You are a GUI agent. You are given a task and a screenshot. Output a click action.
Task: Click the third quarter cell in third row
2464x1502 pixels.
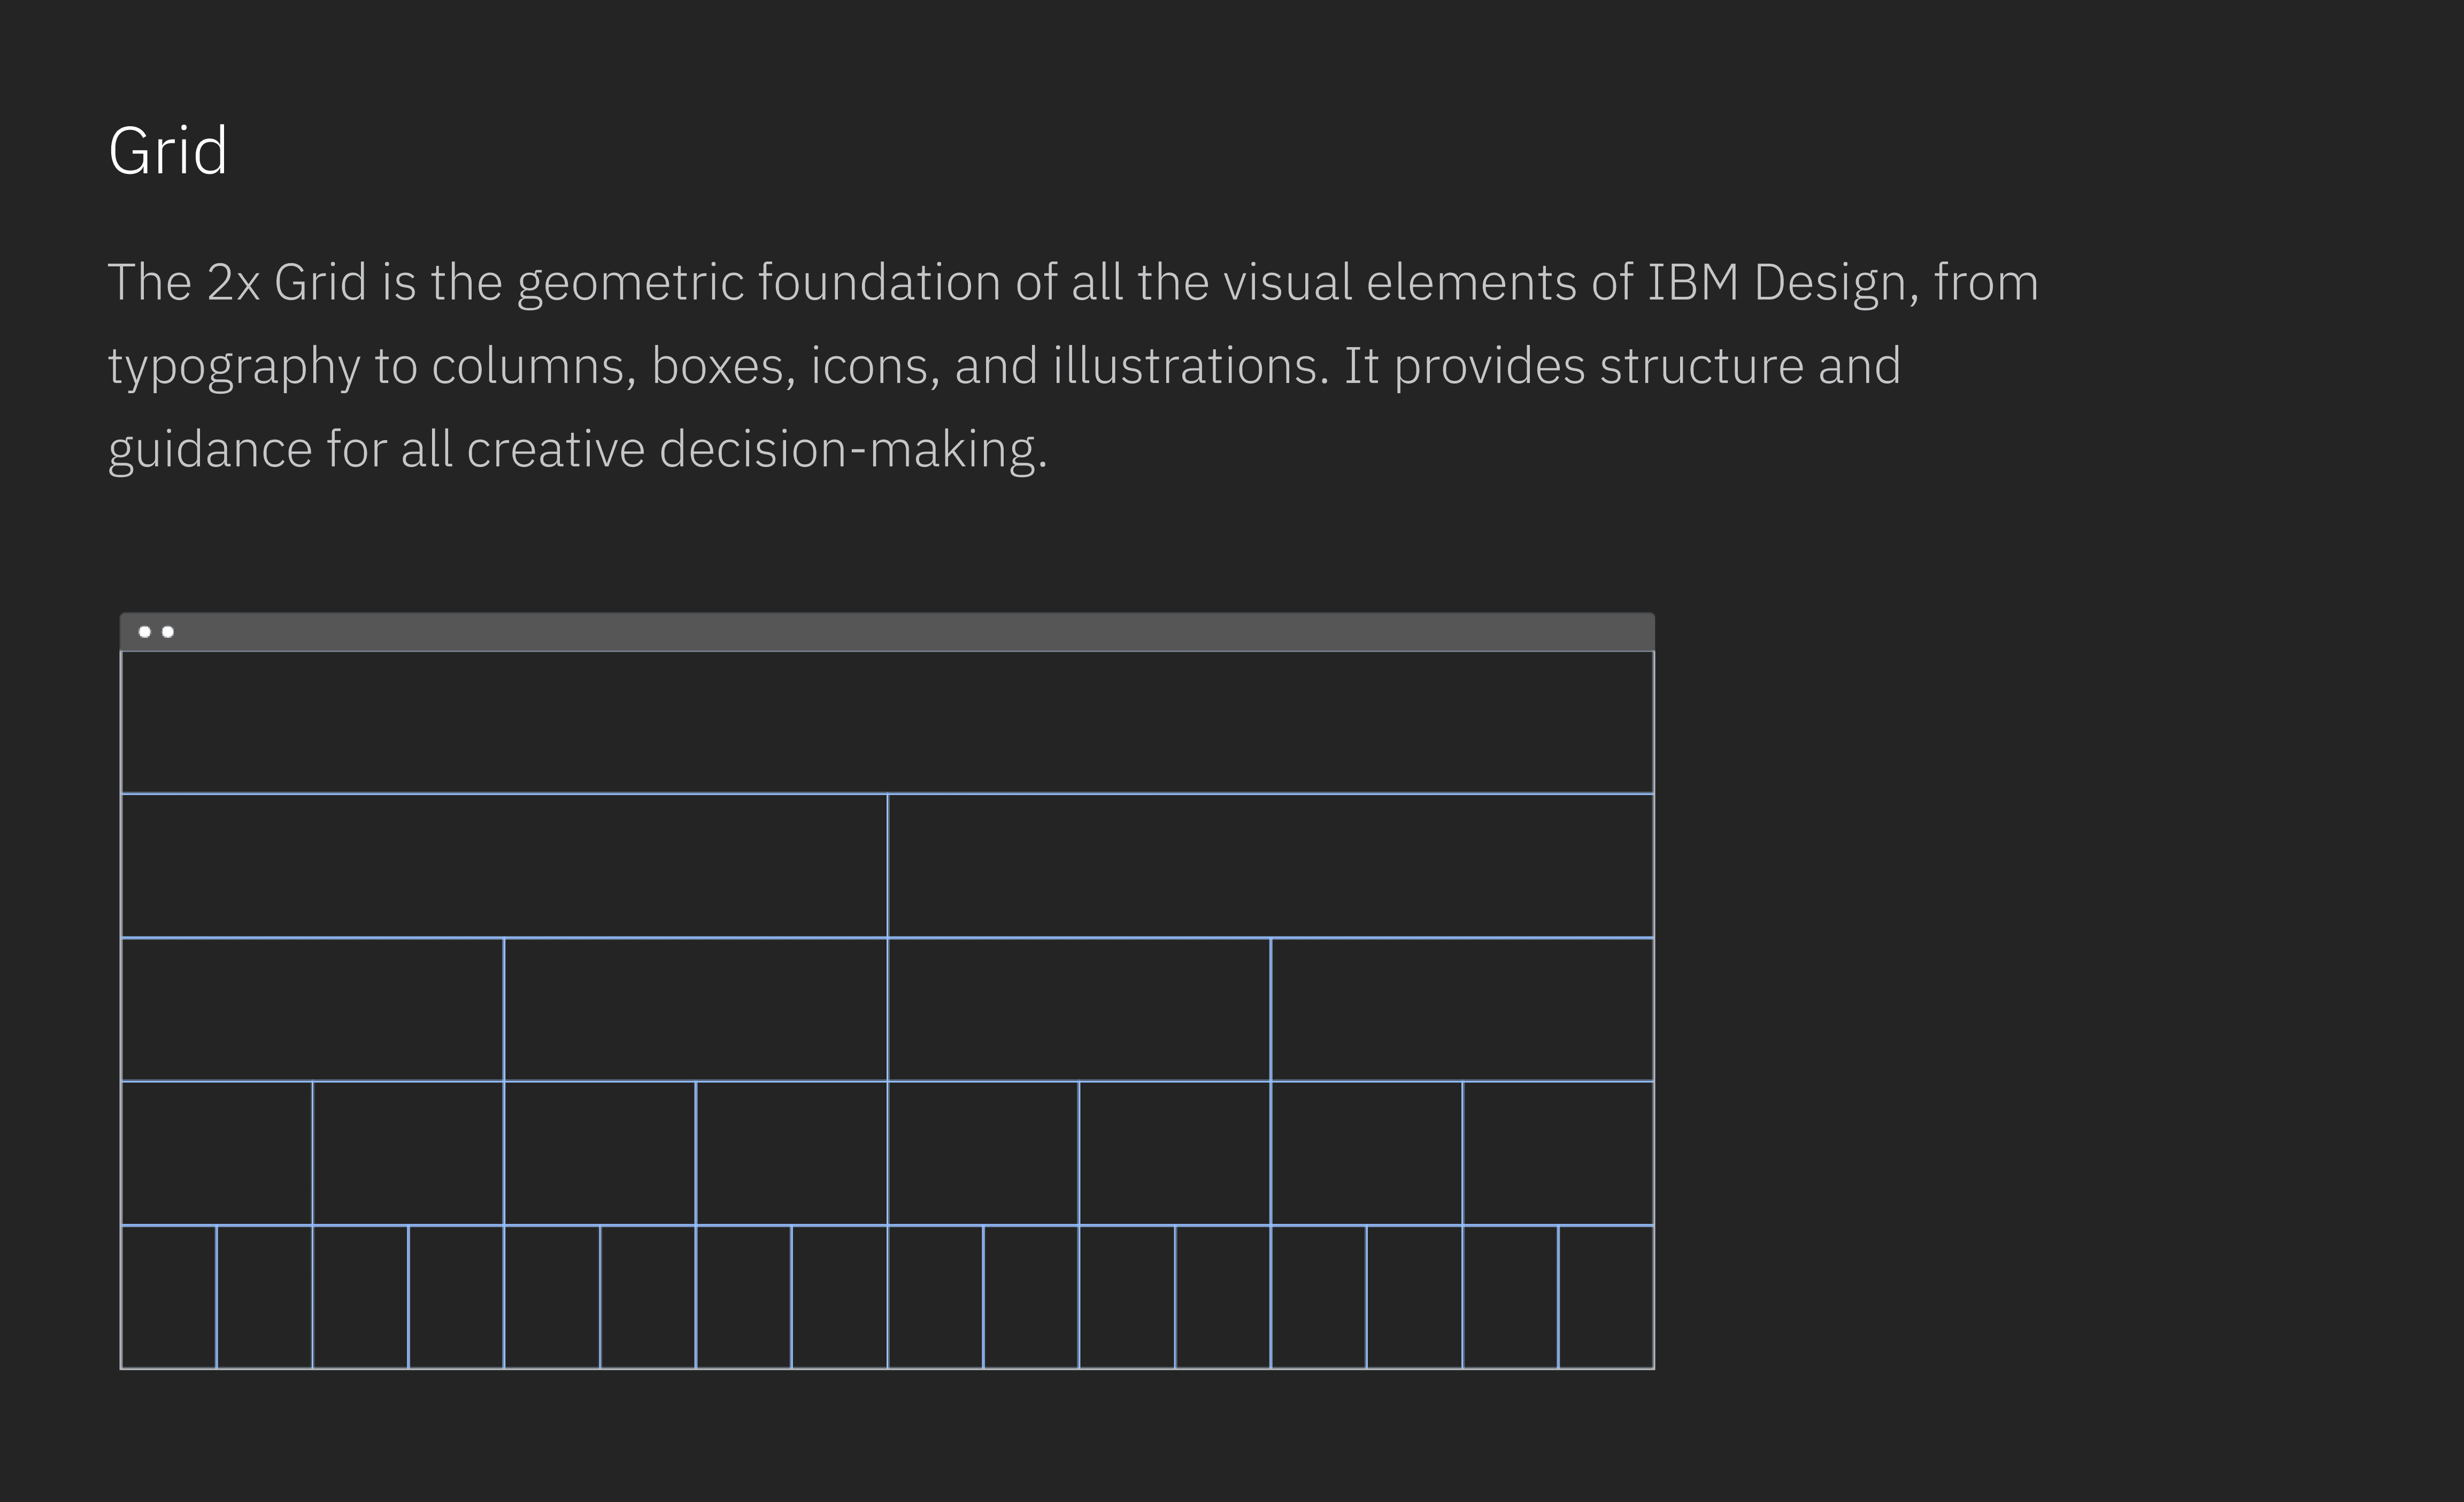pyautogui.click(x=1078, y=1009)
